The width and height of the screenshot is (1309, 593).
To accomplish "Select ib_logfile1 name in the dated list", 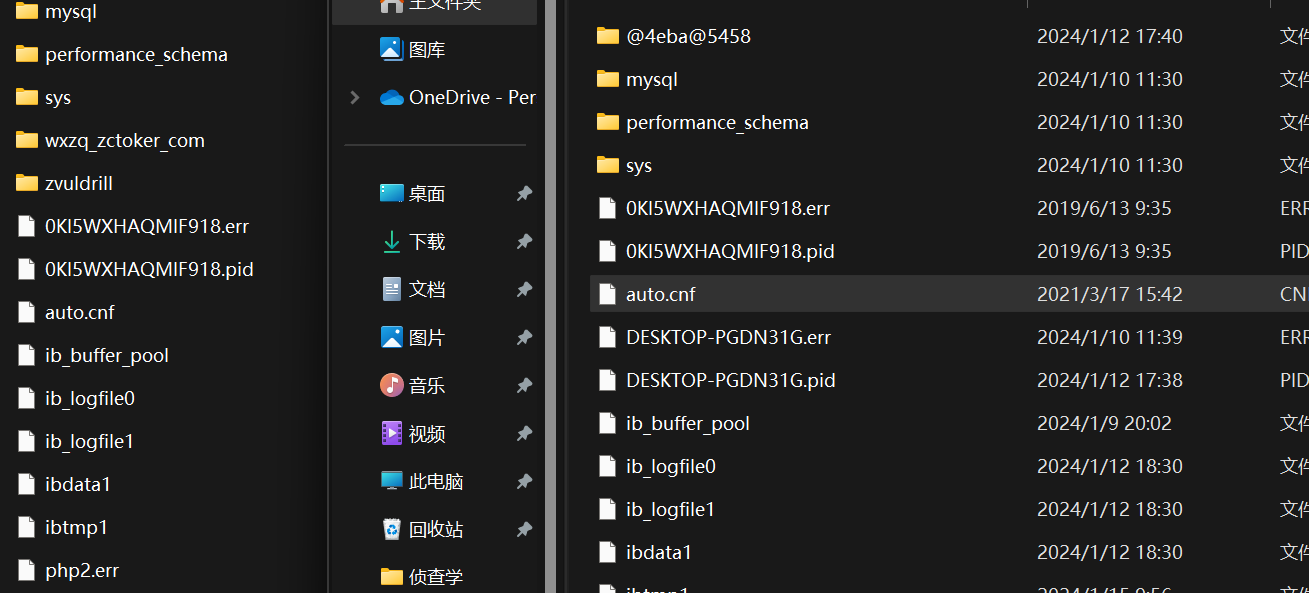I will point(670,509).
